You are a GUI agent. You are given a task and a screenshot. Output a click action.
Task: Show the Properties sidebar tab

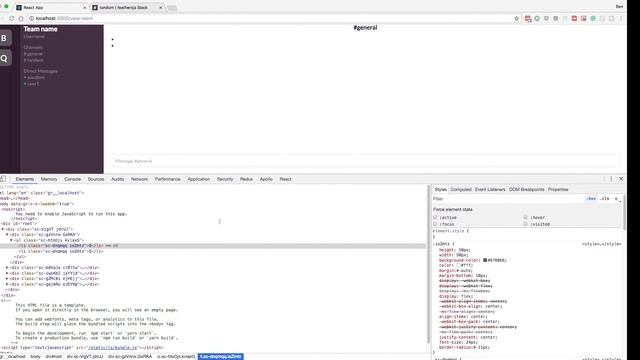(558, 189)
